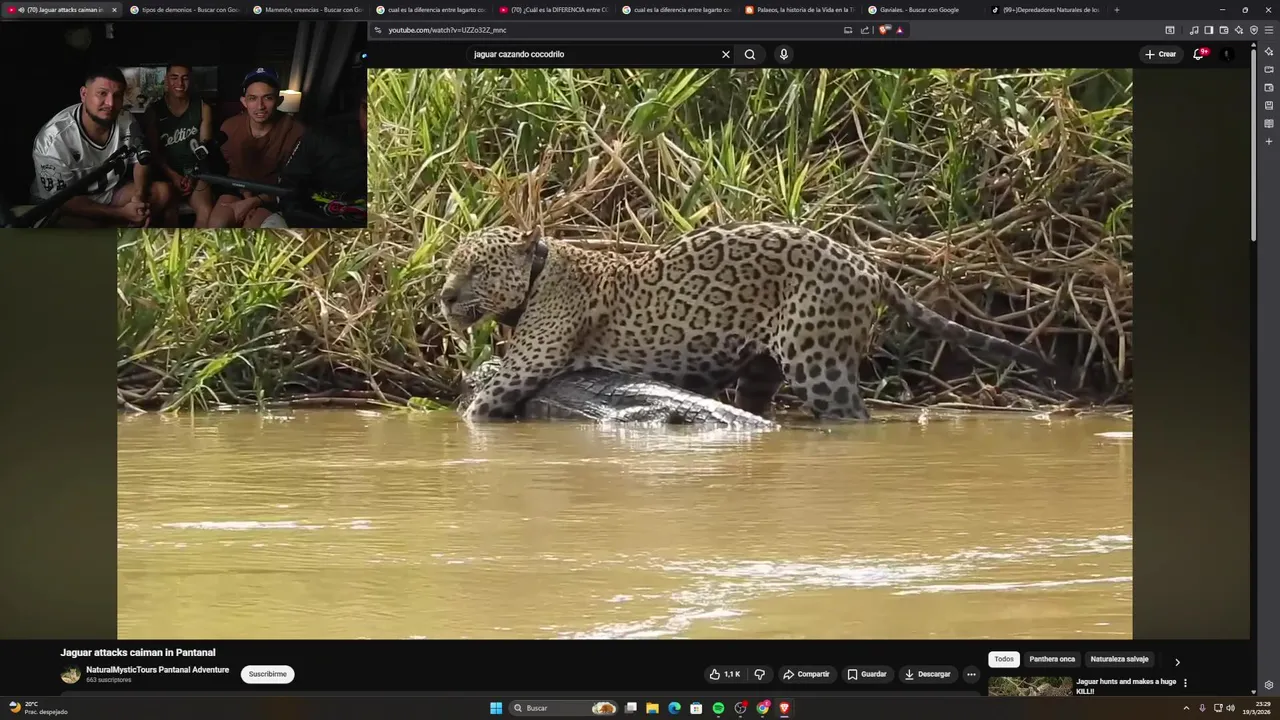Click the cast media icon in the address bar
Viewport: 1280px width, 720px height.
tap(848, 30)
